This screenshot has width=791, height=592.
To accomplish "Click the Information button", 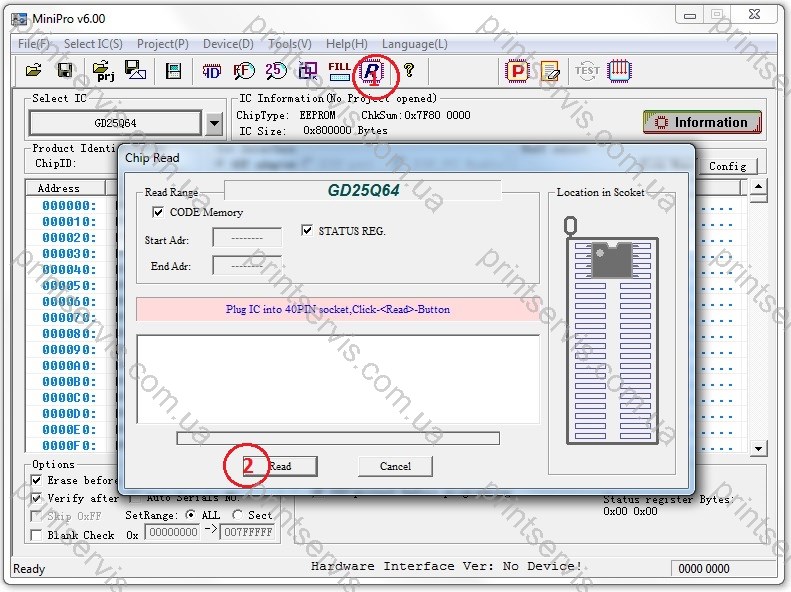I will 702,123.
